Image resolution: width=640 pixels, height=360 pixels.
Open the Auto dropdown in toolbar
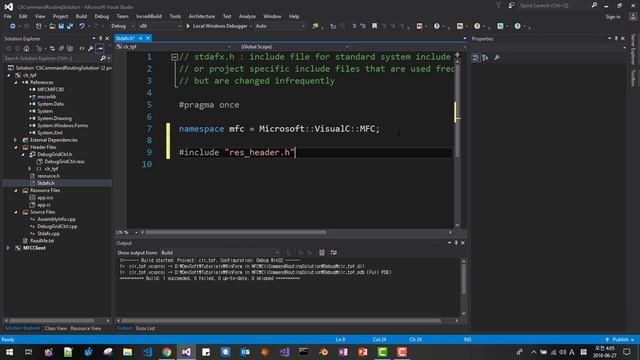click(x=280, y=26)
